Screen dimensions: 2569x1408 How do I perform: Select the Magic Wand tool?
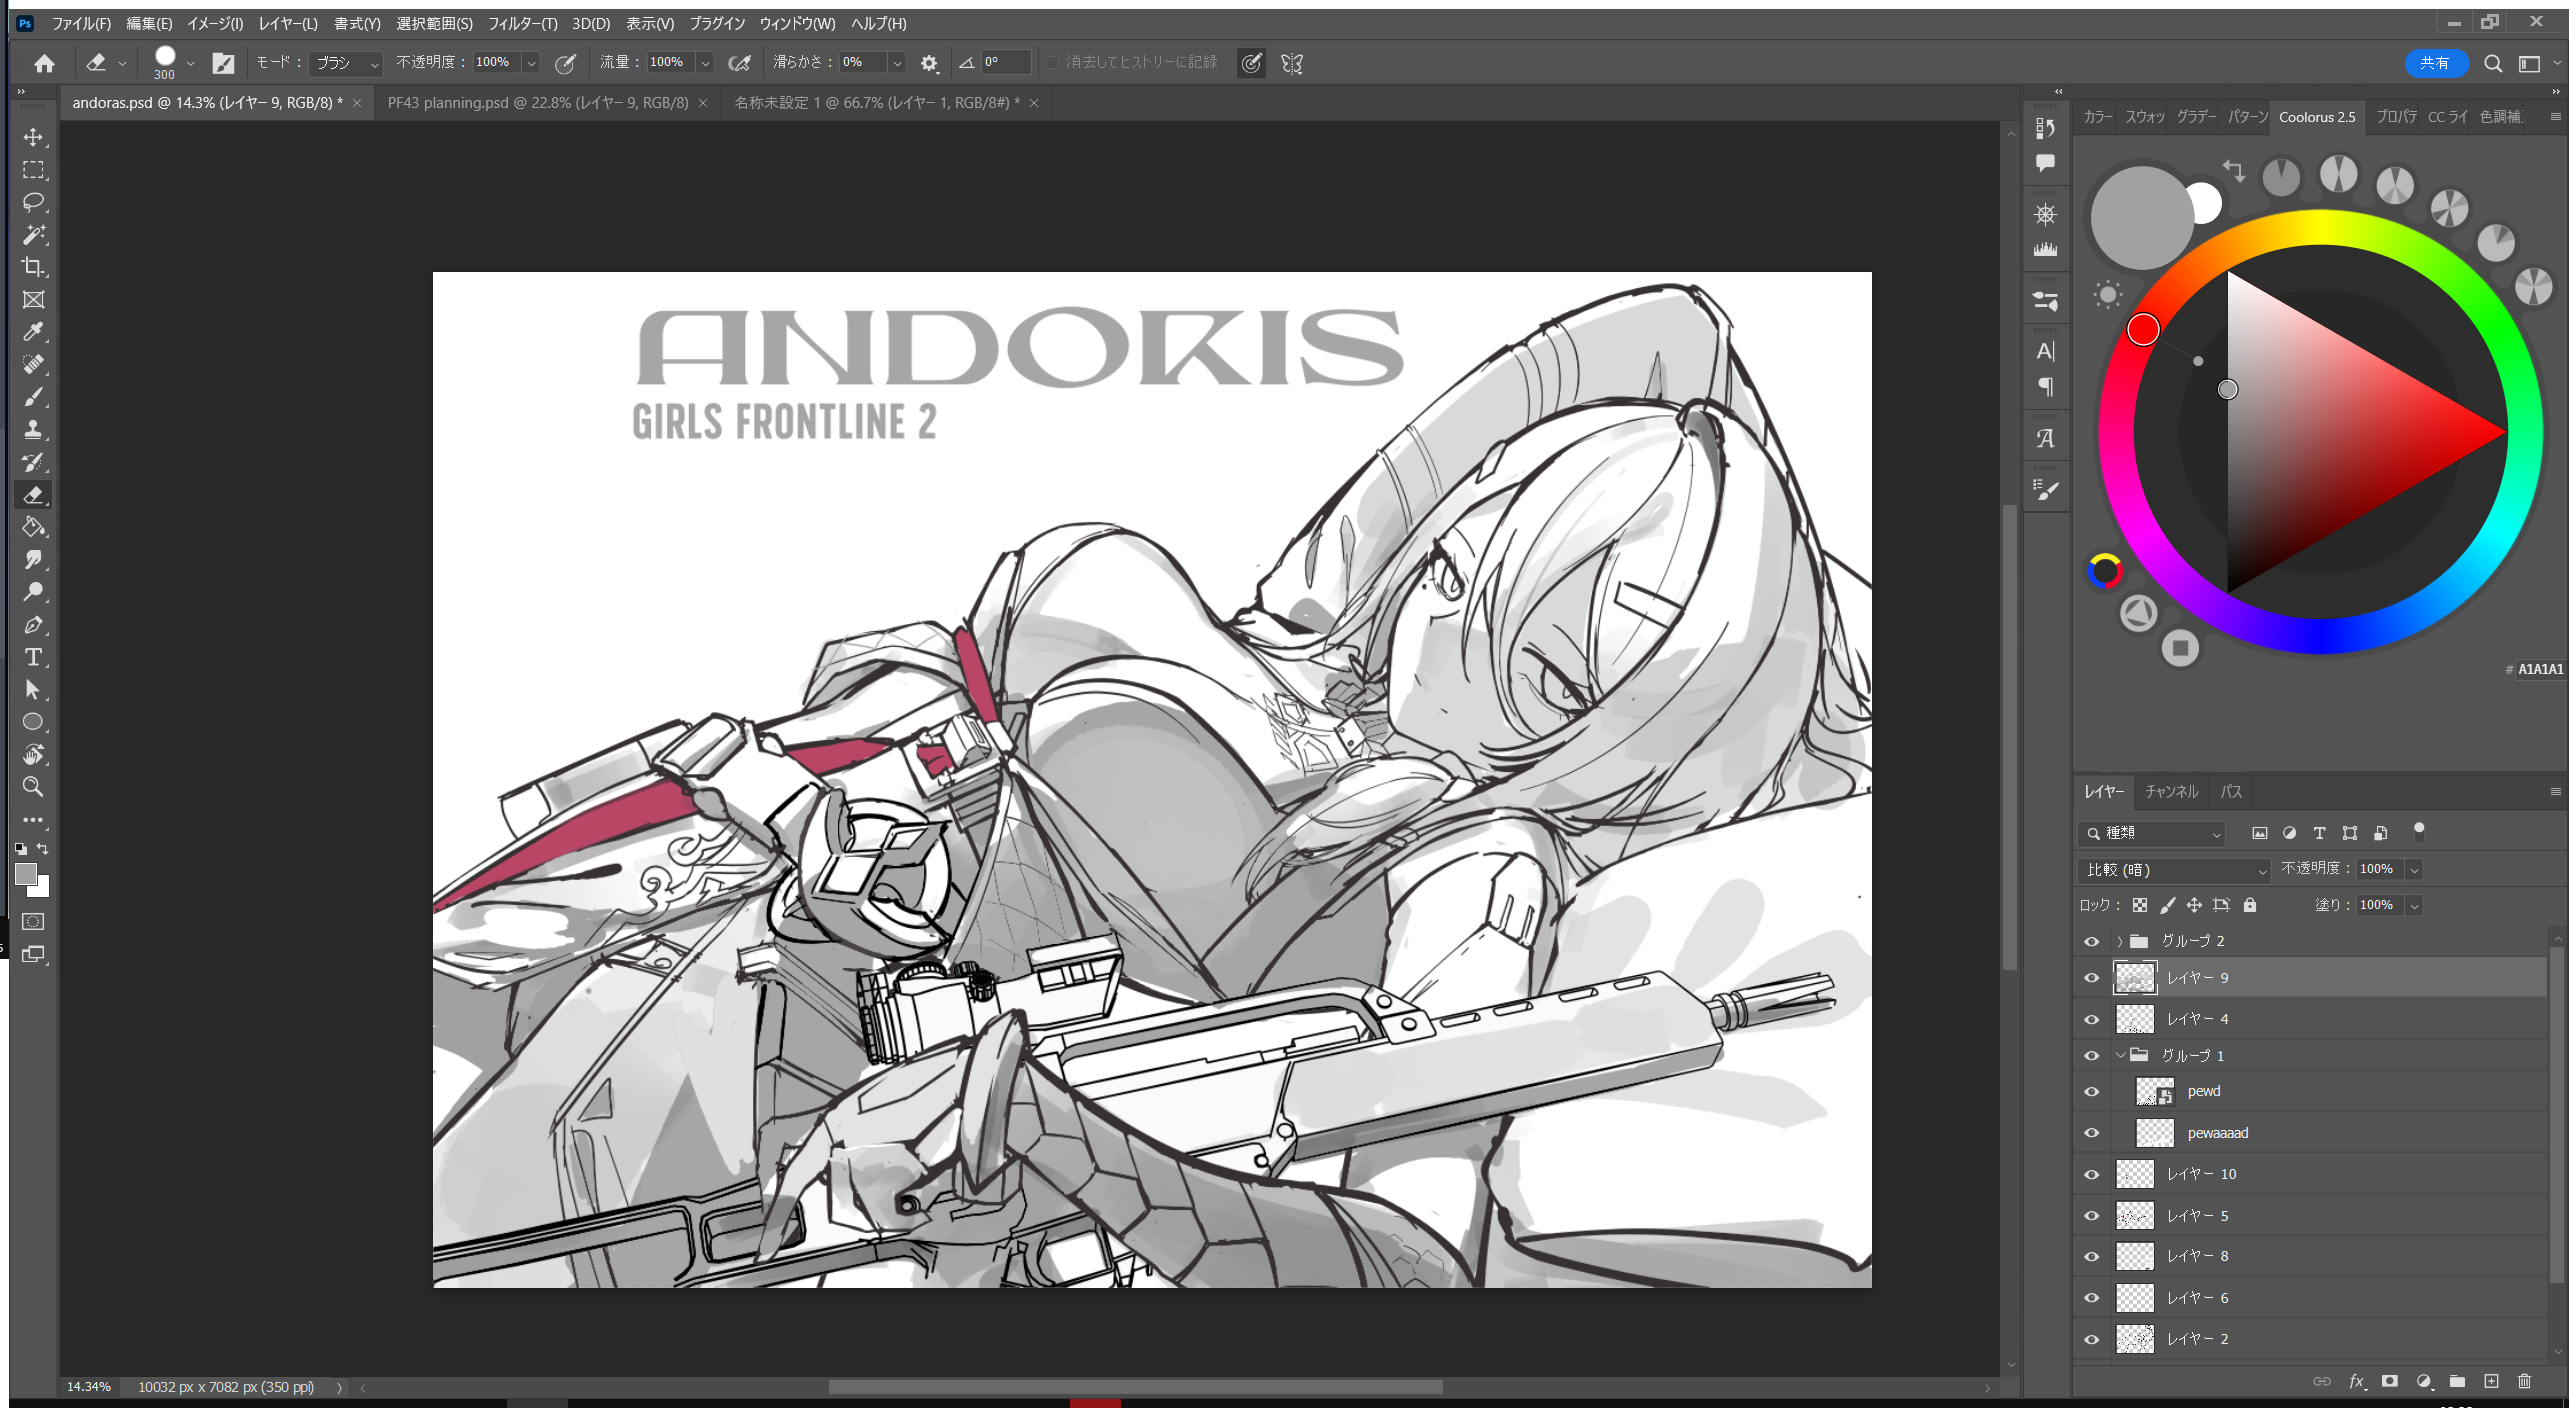(33, 235)
